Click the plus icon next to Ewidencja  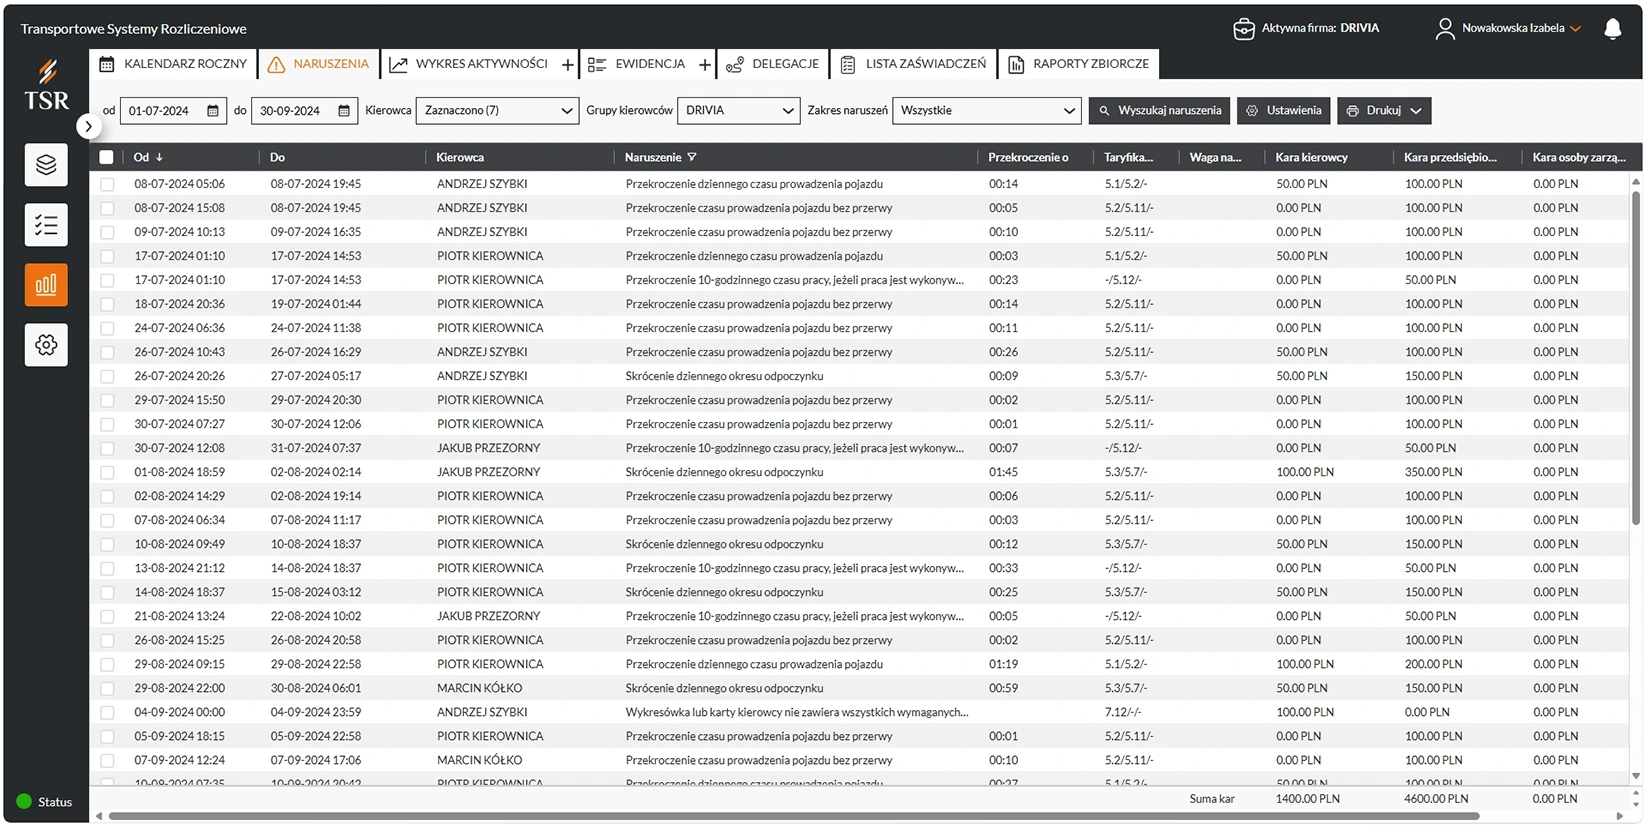pos(705,65)
